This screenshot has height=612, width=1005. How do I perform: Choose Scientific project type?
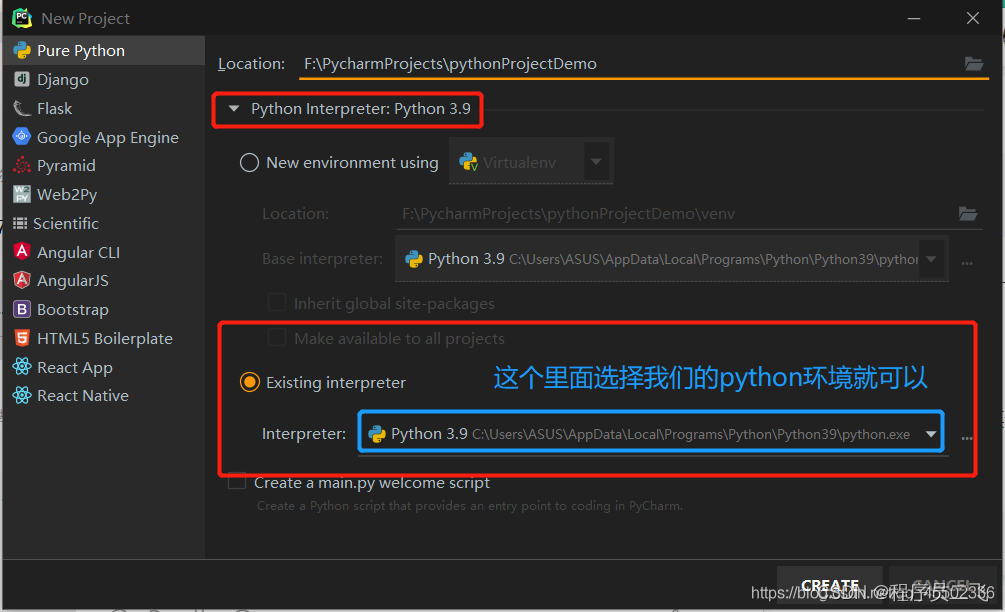104,223
